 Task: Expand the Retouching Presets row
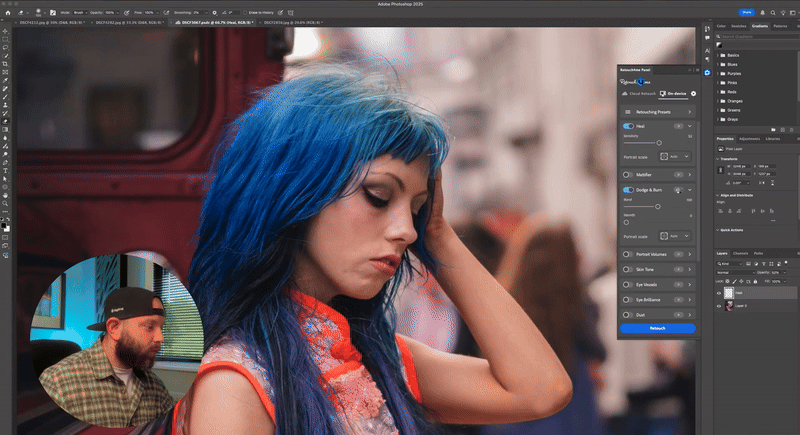(657, 112)
